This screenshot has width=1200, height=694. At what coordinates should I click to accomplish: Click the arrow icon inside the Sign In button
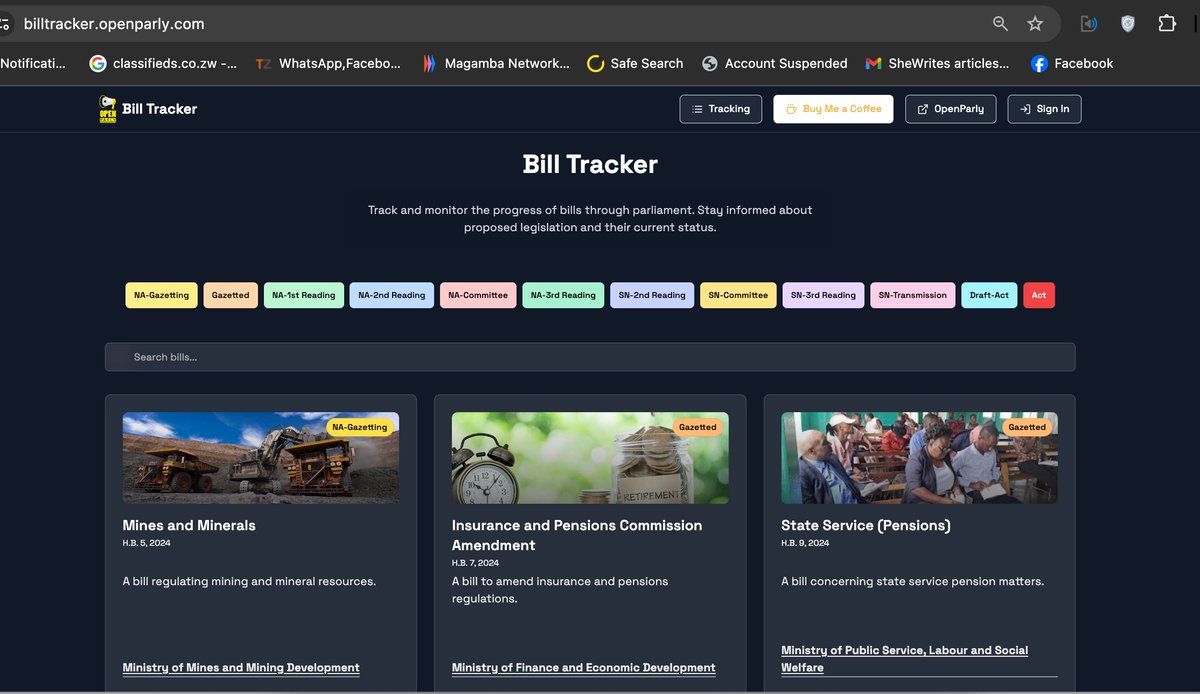coord(1023,108)
